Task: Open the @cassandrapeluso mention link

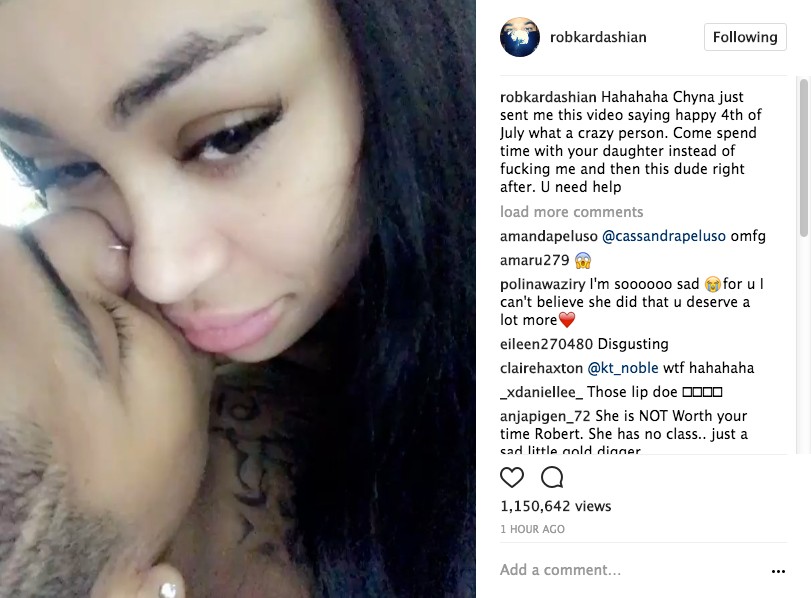Action: [664, 236]
